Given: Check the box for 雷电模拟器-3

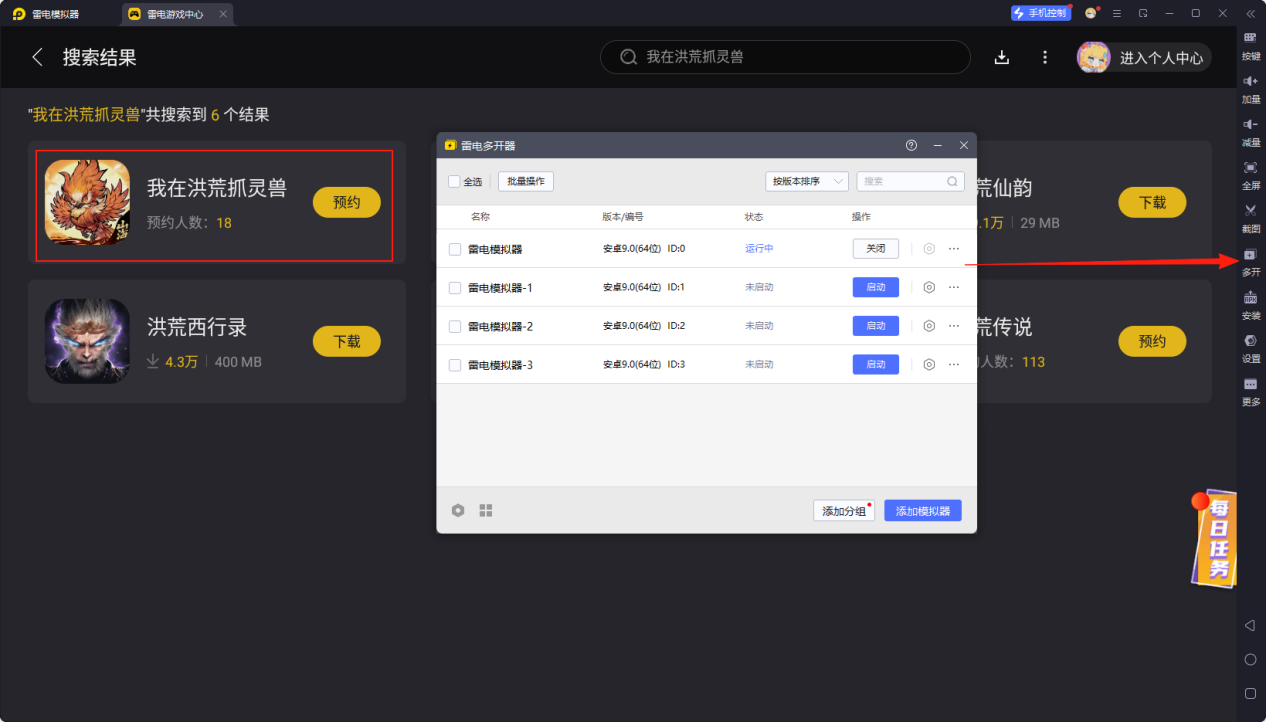Looking at the screenshot, I should tap(455, 365).
